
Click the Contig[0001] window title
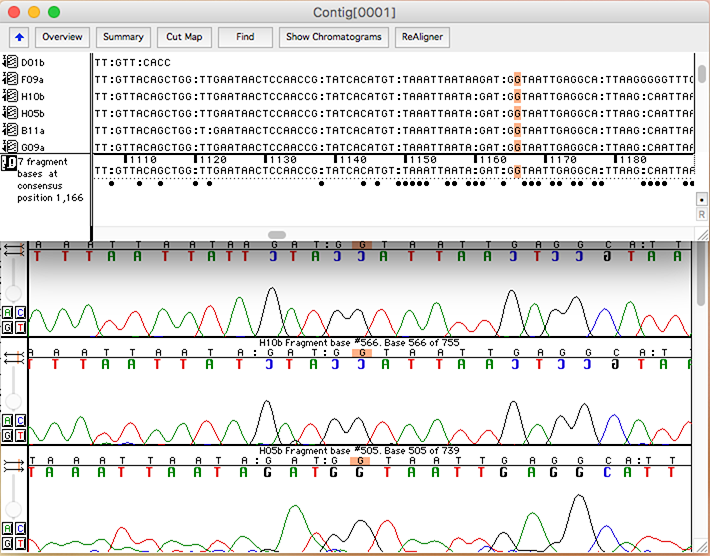point(355,12)
